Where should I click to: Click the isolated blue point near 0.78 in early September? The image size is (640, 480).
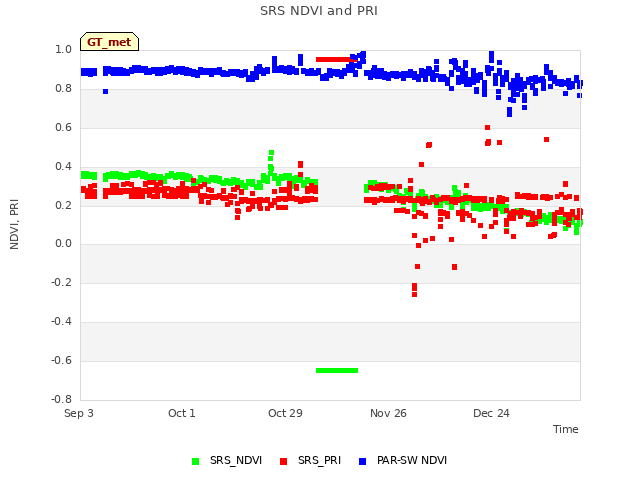(x=105, y=91)
